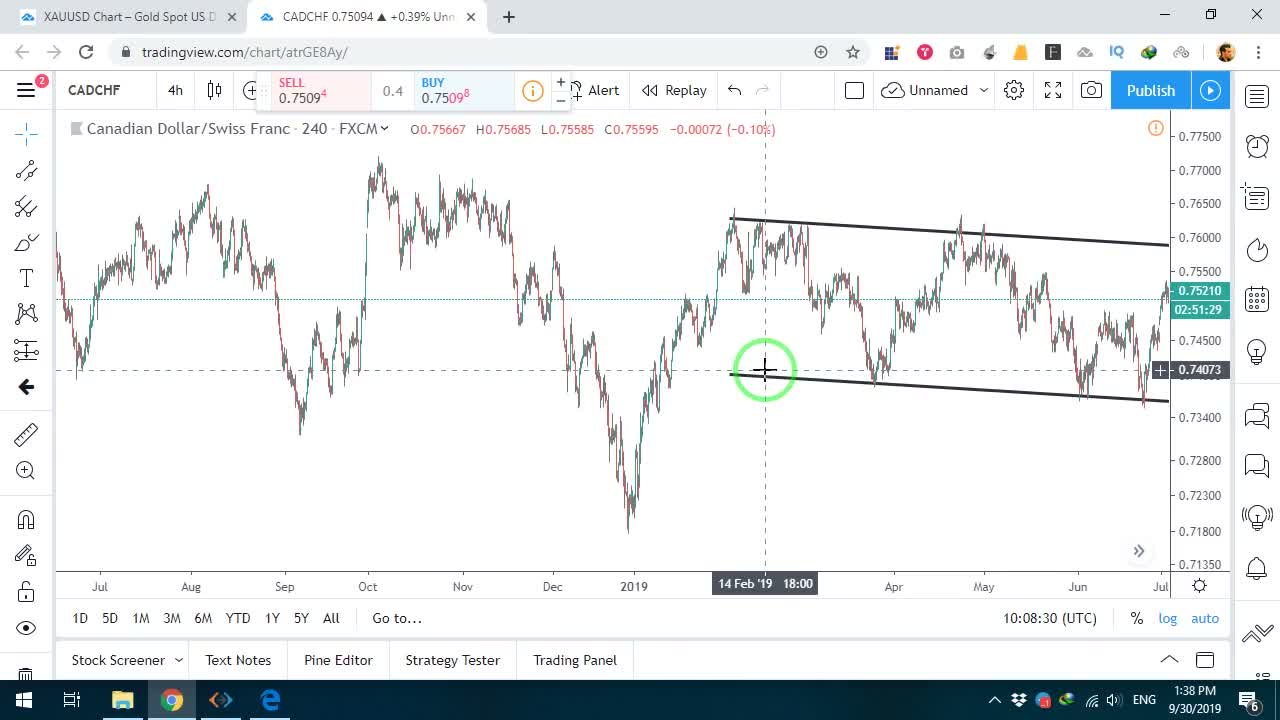The height and width of the screenshot is (720, 1280).
Task: Switch to Strategy Tester tab
Action: 452,660
